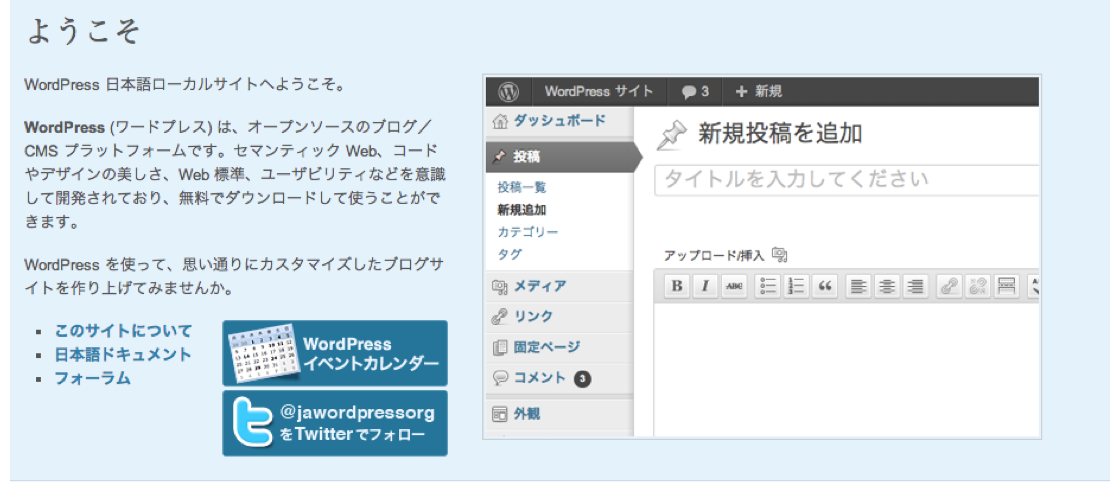Click the align right icon
Viewport: 1110px width, 494px height.
click(x=914, y=287)
